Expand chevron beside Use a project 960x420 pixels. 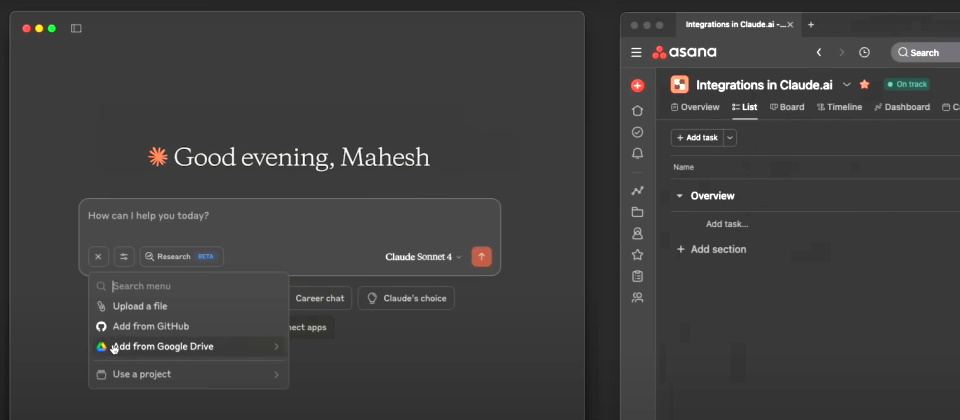[276, 374]
